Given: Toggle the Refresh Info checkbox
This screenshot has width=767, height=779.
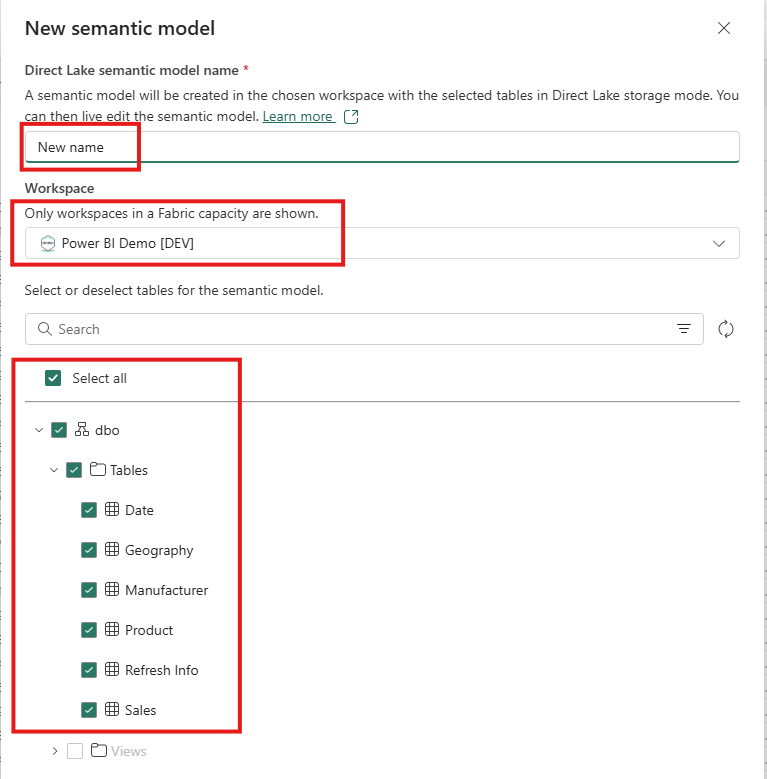Looking at the screenshot, I should [89, 670].
